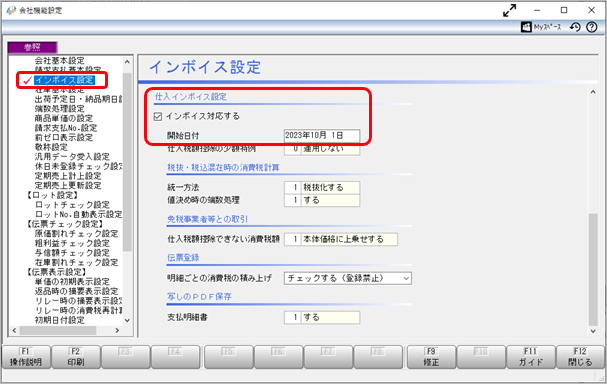Click the 統一方法 value field

[322, 187]
